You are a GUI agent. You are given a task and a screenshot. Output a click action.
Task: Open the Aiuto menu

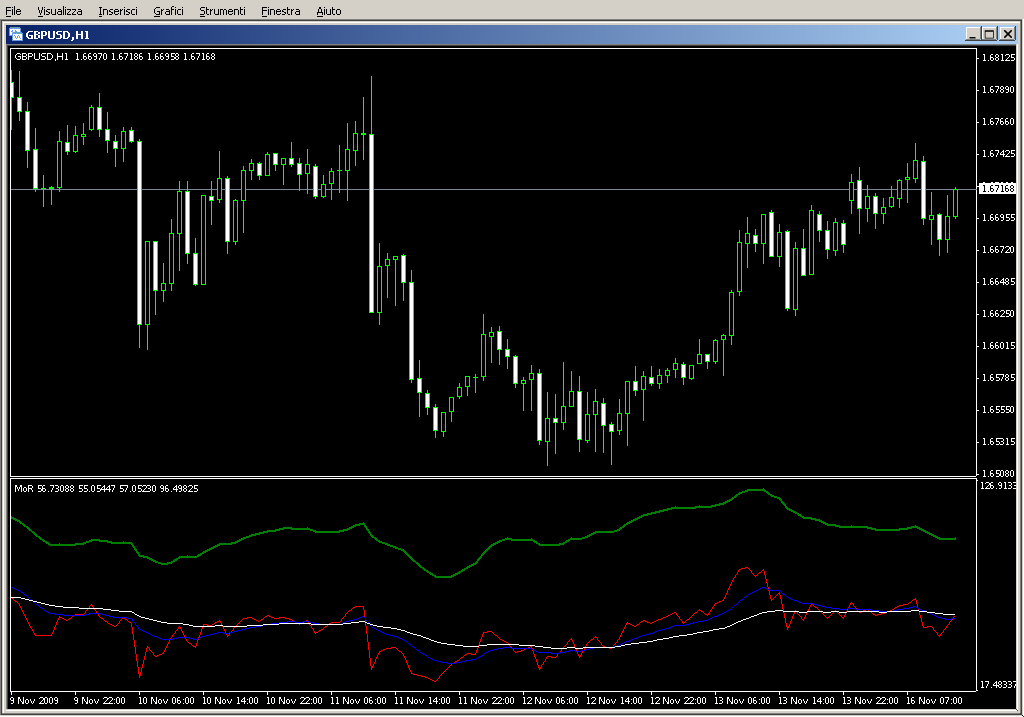point(329,11)
